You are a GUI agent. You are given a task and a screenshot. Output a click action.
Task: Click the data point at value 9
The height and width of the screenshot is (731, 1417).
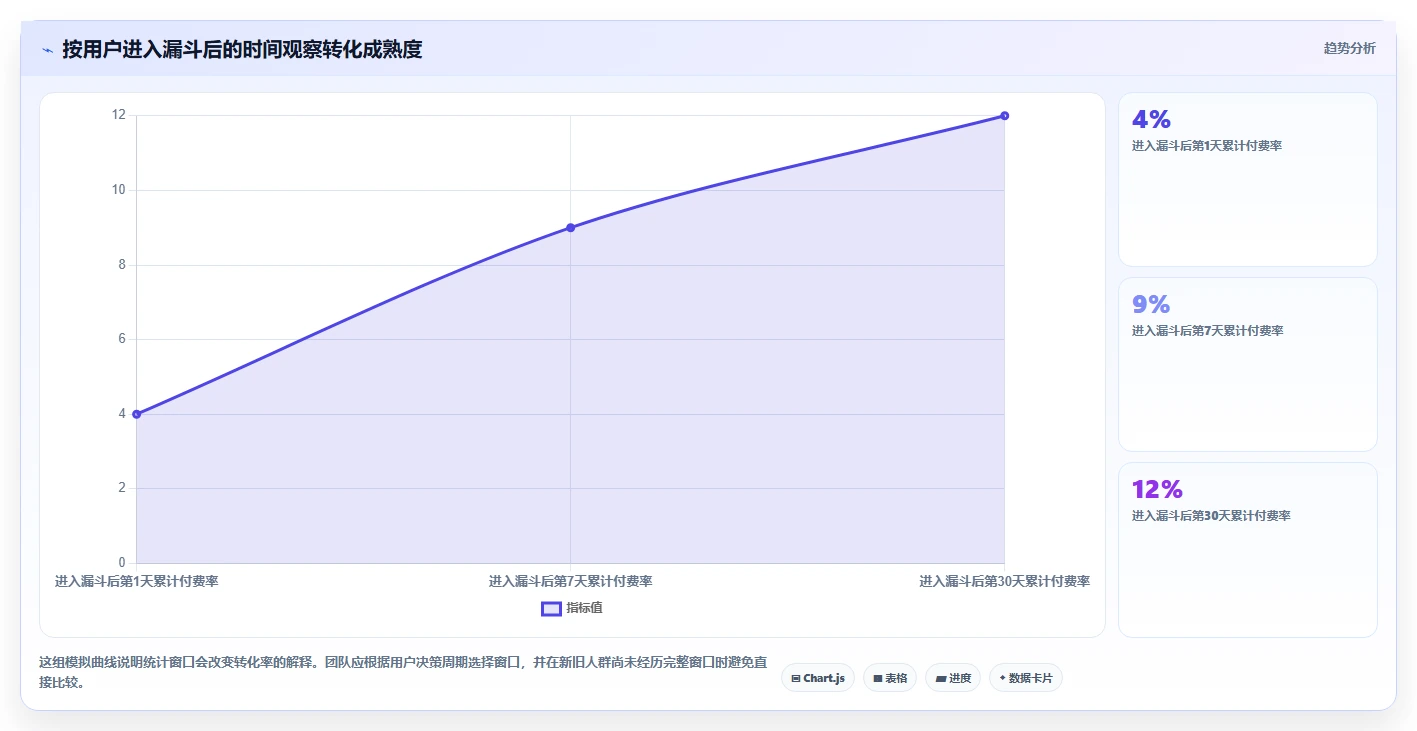coord(571,228)
